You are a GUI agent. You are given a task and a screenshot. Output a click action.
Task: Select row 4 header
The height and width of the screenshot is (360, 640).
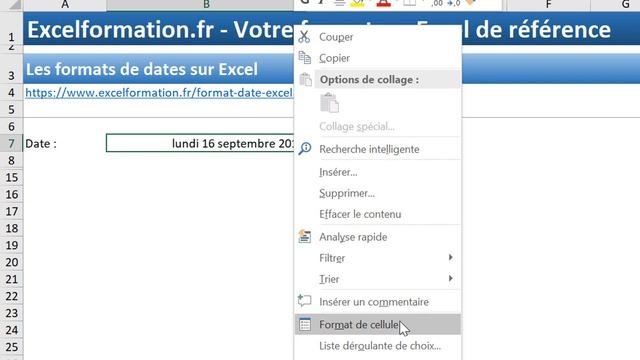tap(11, 93)
